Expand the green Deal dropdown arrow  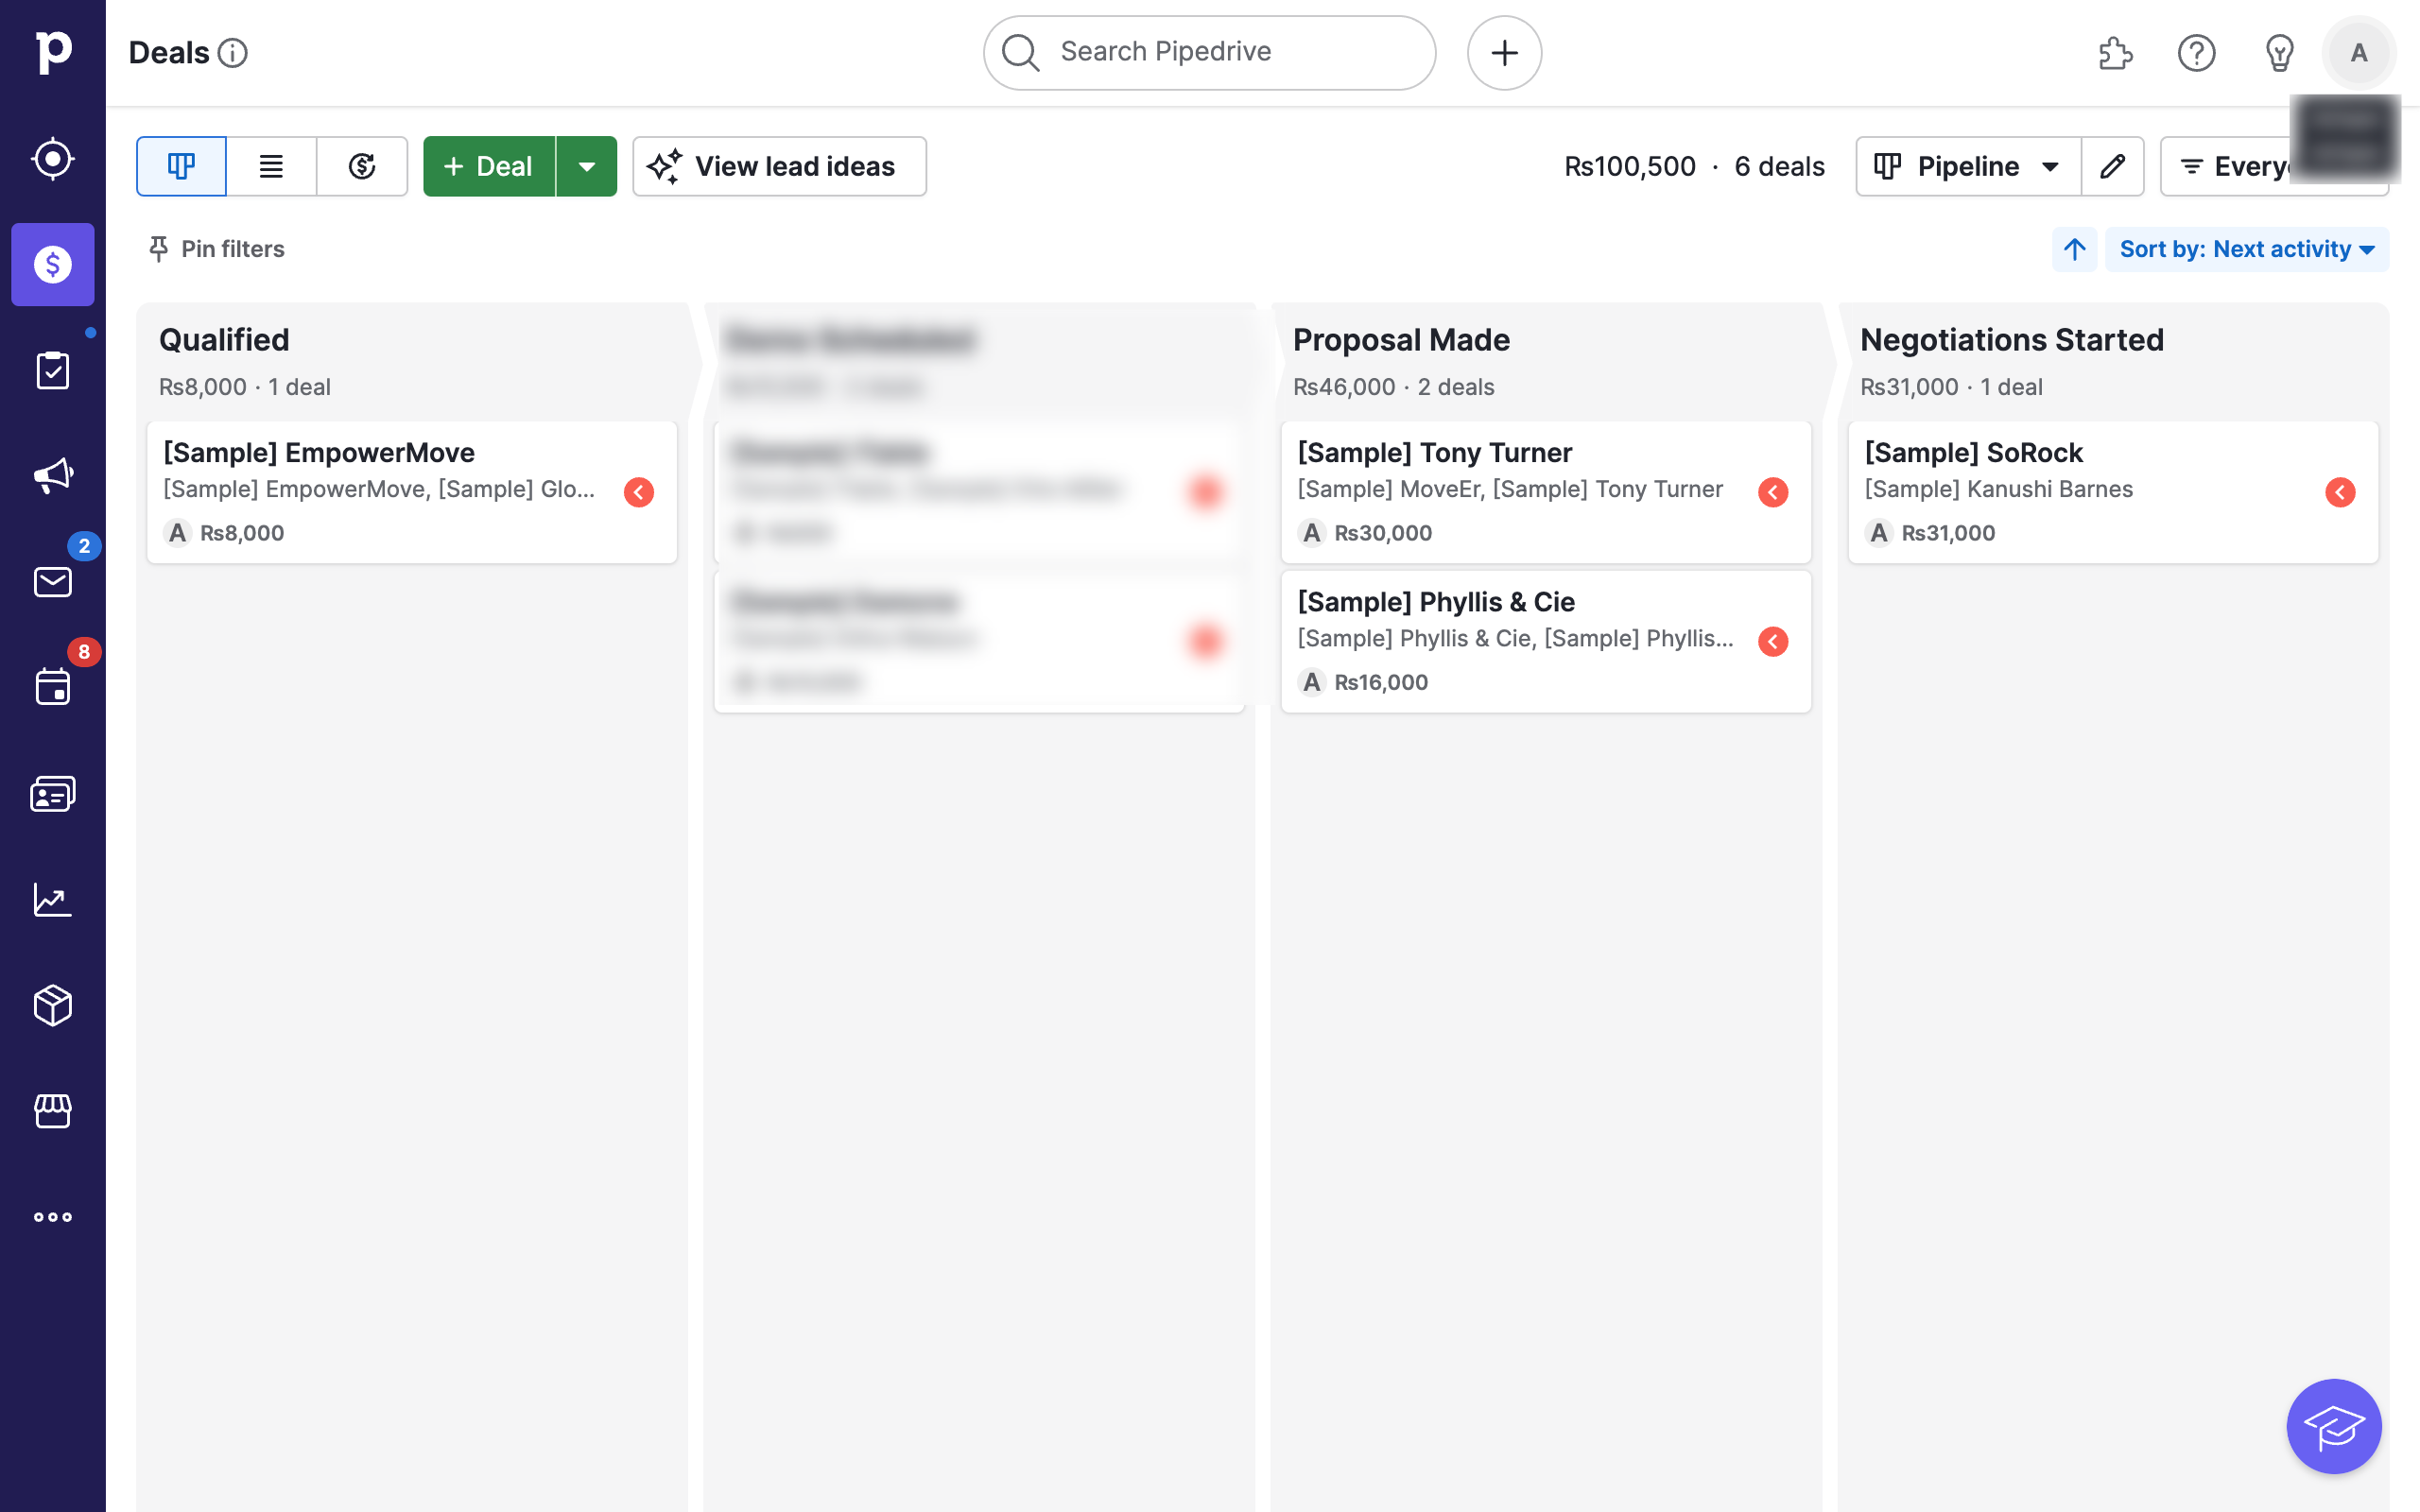[x=587, y=167]
